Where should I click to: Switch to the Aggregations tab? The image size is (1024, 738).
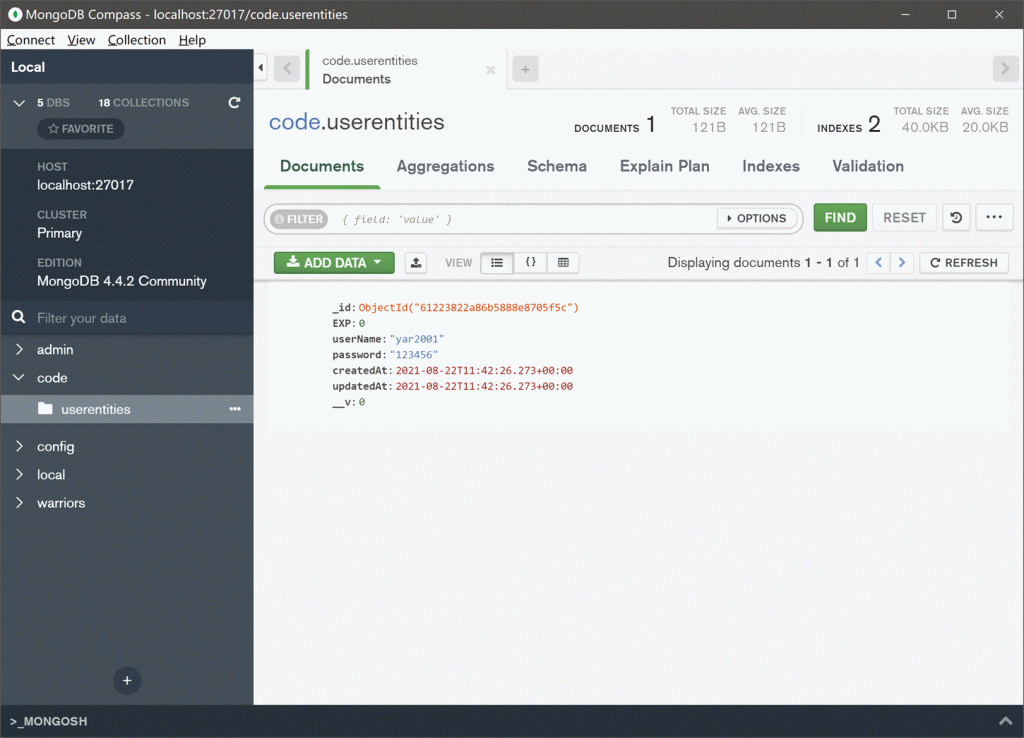[x=445, y=167]
